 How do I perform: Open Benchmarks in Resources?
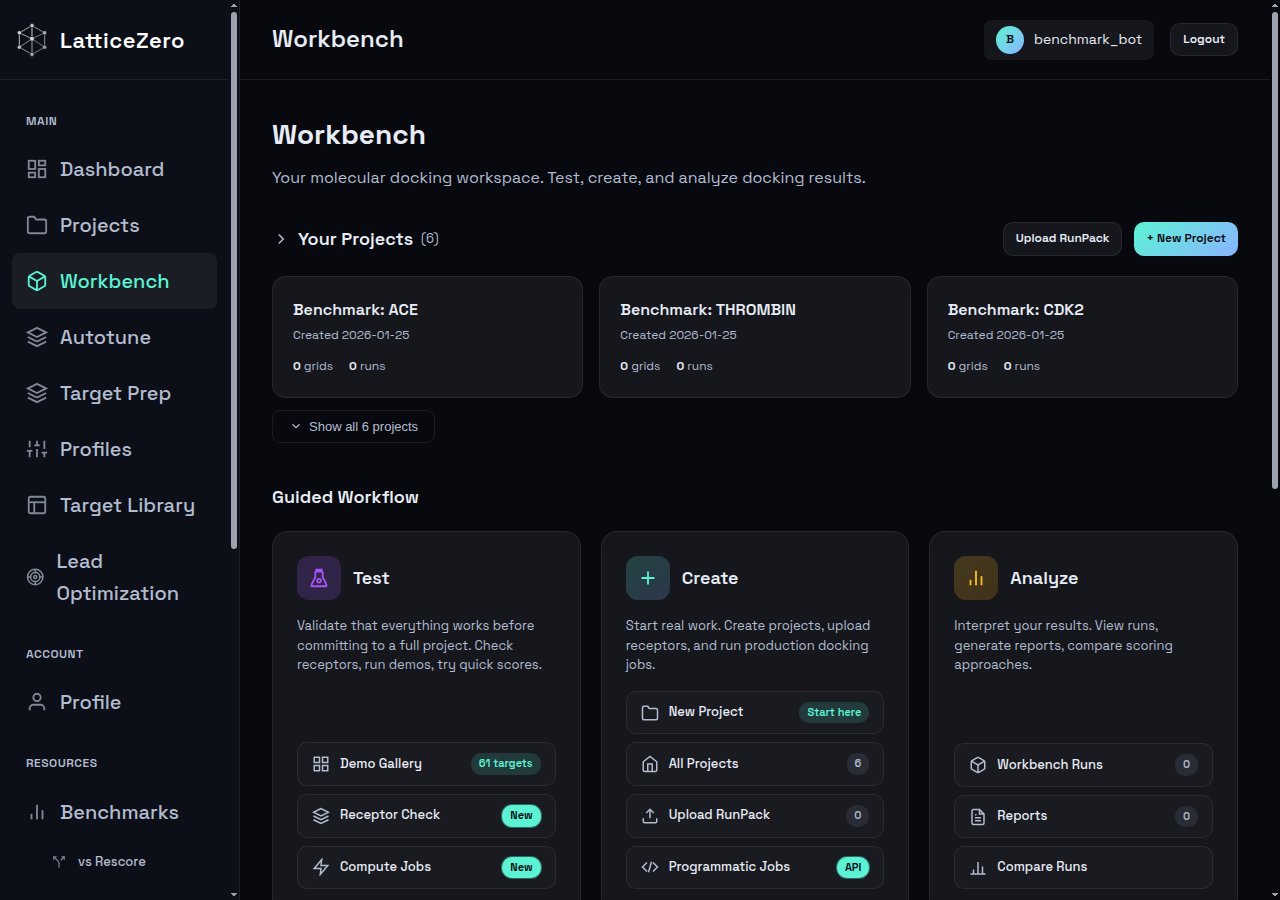click(114, 812)
